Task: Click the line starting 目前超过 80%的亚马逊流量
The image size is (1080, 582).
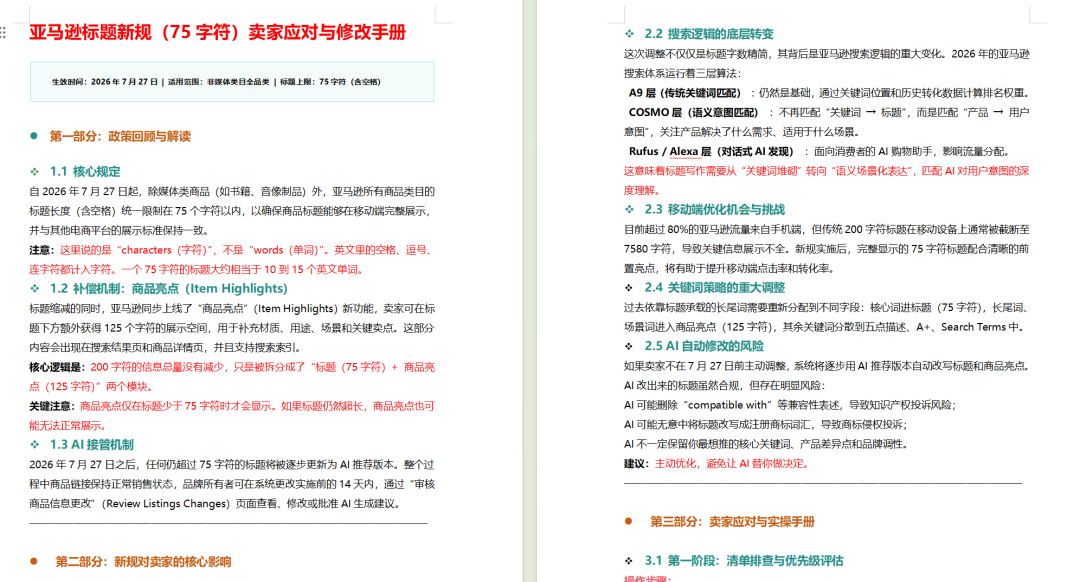Action: point(827,229)
